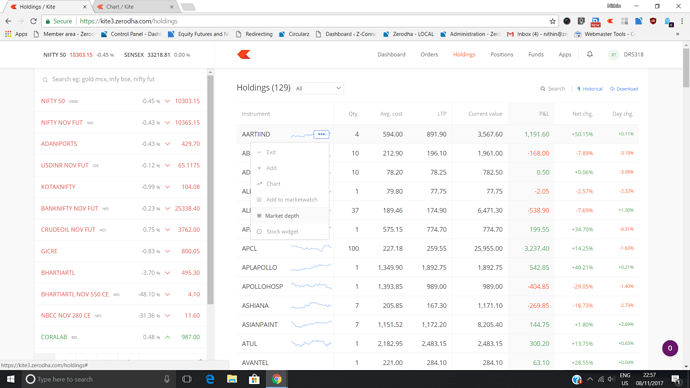Click USDINR NOV FUT in watchlist

point(65,165)
